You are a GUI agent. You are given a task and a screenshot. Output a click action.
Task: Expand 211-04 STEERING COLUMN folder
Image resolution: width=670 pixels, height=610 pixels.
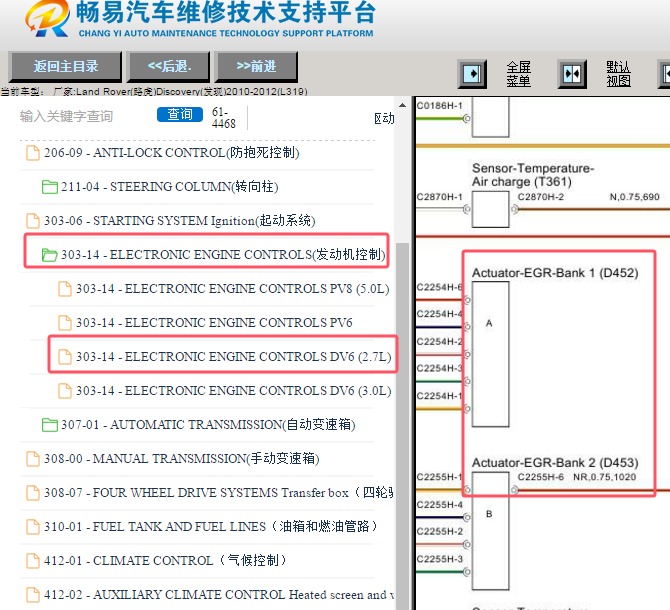pyautogui.click(x=170, y=187)
